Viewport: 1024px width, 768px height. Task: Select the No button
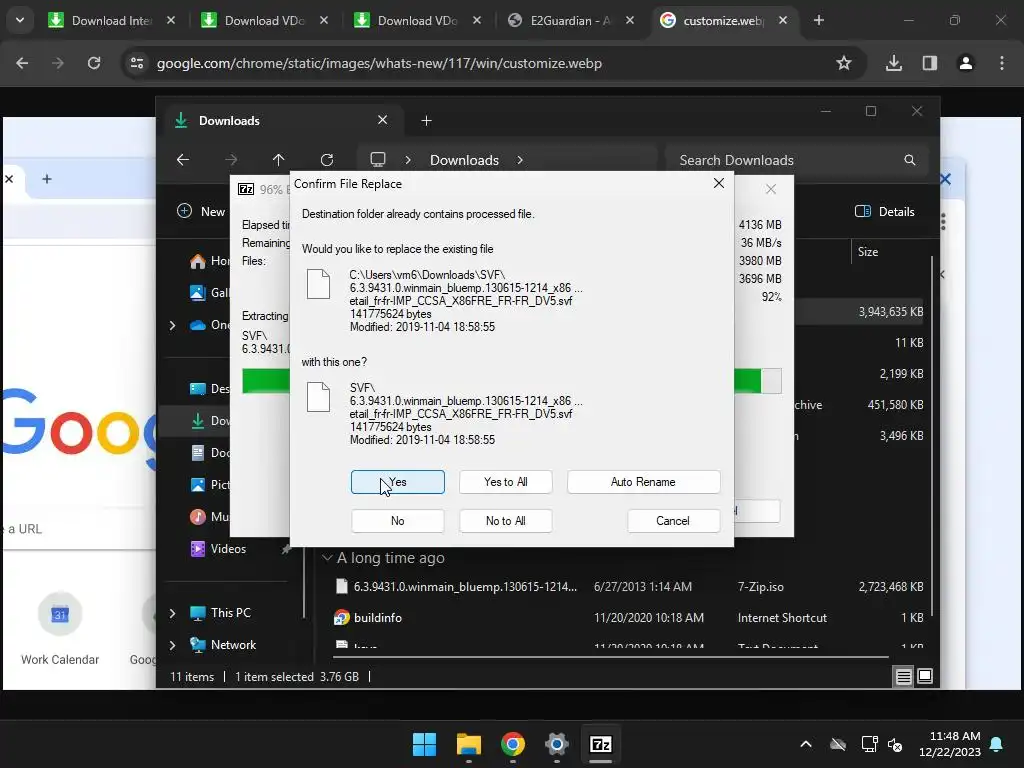pos(397,520)
